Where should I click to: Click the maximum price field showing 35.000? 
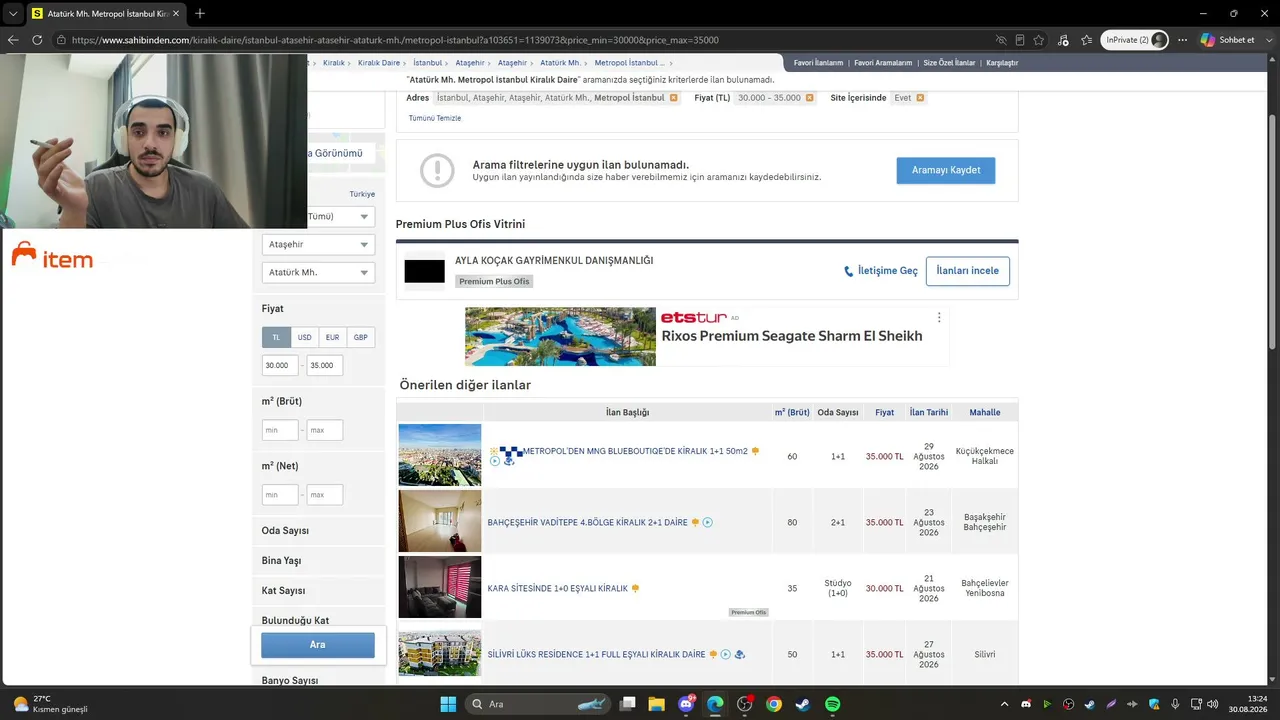click(x=325, y=366)
